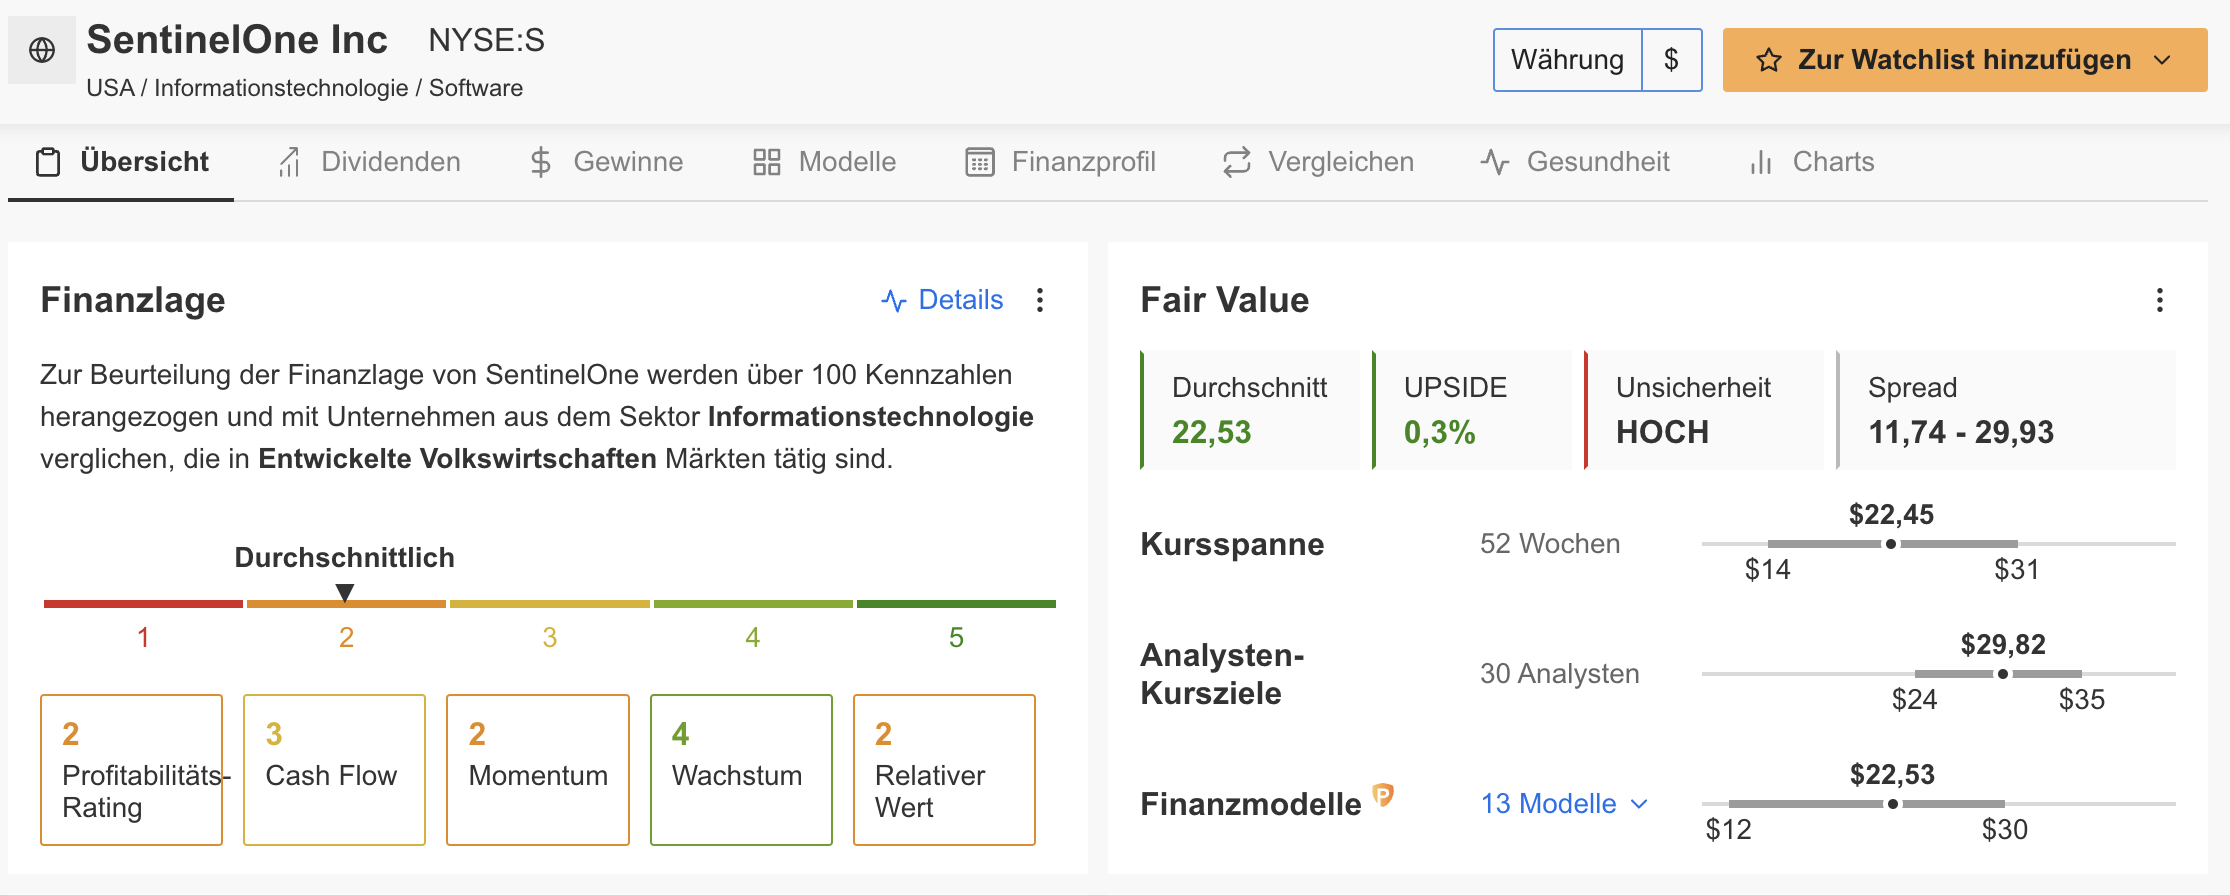This screenshot has width=2230, height=895.
Task: Click the pulse icon beside the Details link
Action: (894, 300)
